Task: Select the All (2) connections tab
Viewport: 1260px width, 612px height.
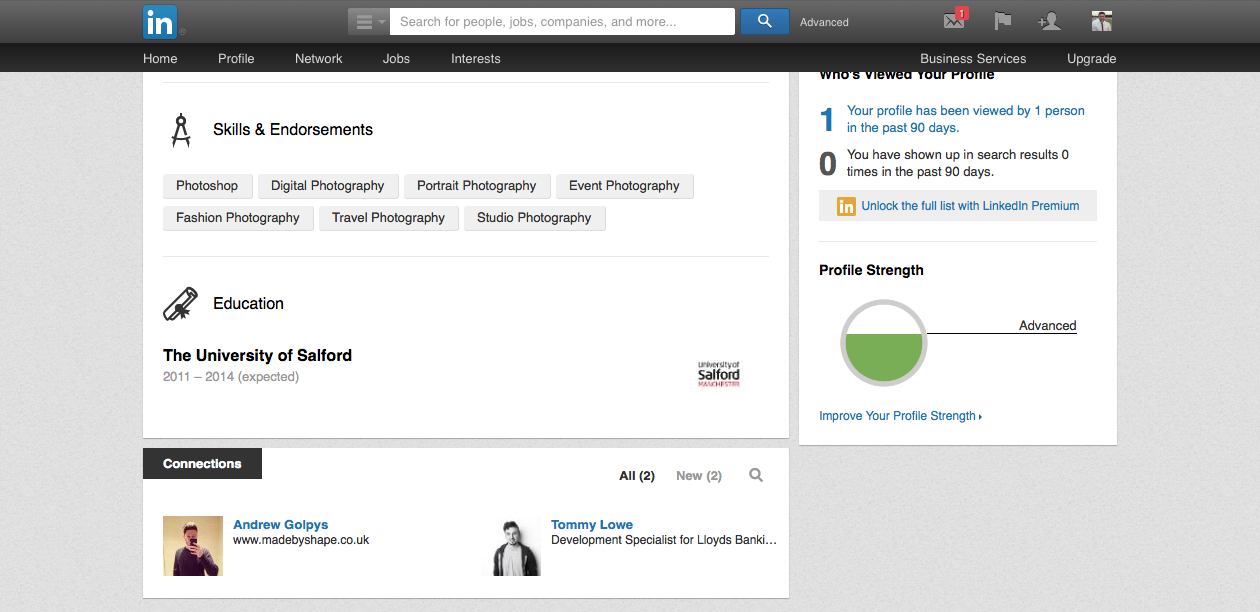Action: click(637, 476)
